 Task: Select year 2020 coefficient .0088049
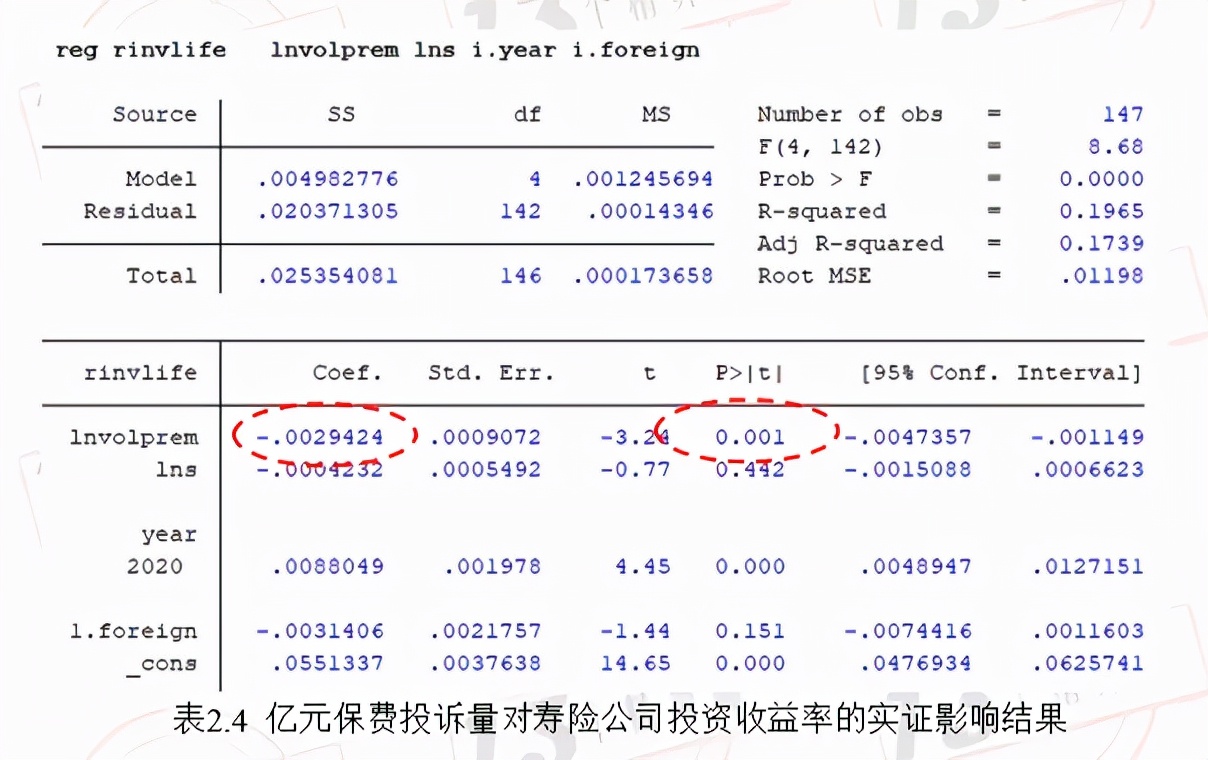[328, 566]
